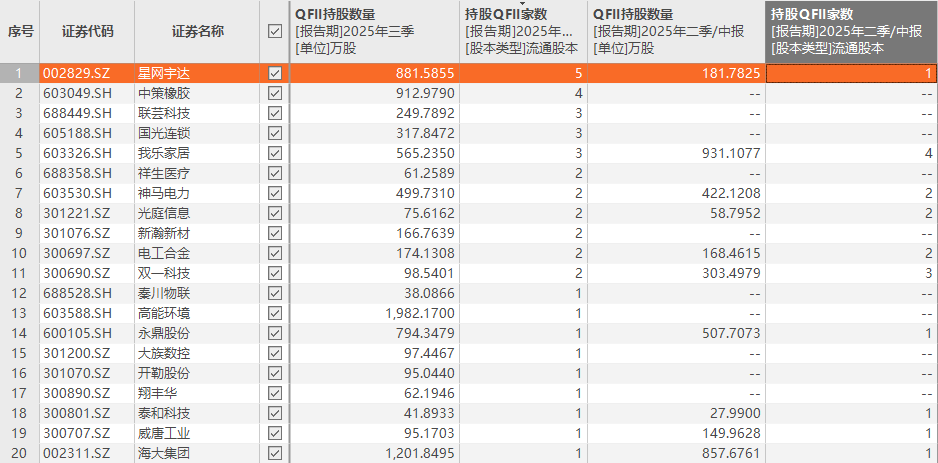Toggle the checkbox for 永鼎股份
This screenshot has height=463, width=938.
[275, 333]
